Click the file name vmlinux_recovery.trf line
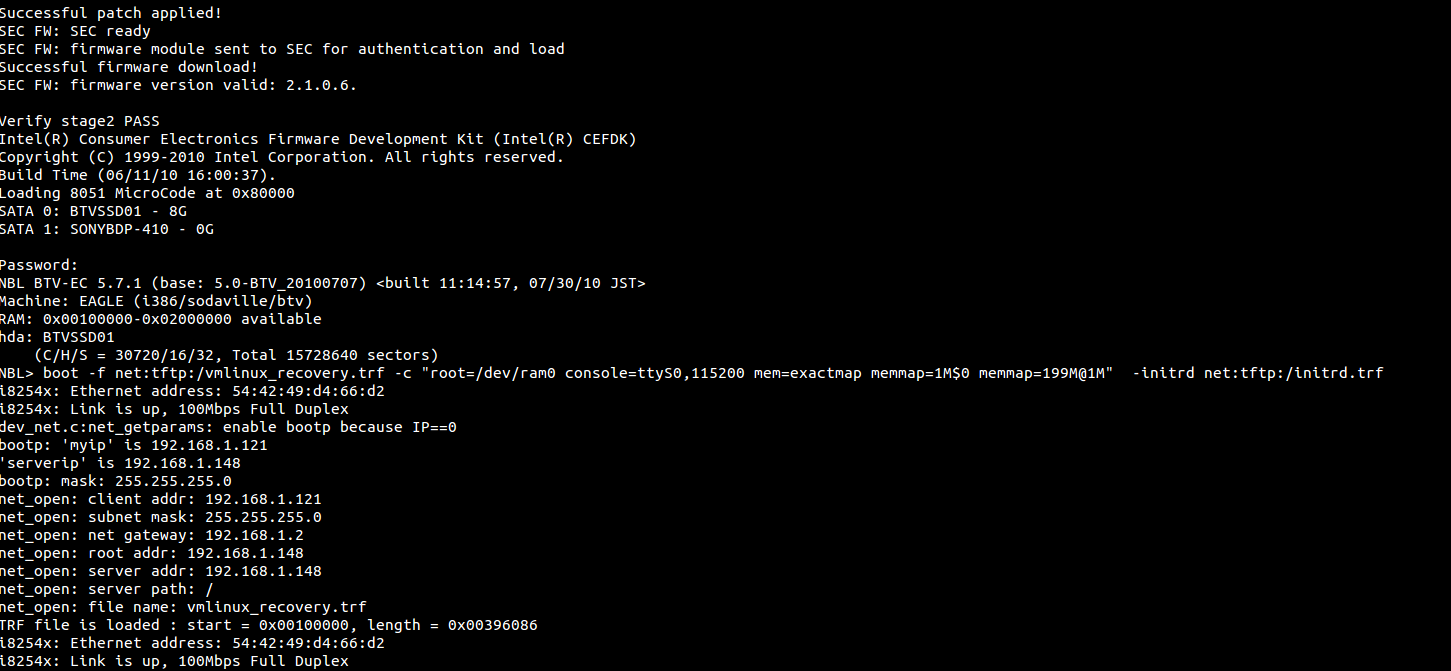Viewport: 1451px width, 671px height. 183,607
